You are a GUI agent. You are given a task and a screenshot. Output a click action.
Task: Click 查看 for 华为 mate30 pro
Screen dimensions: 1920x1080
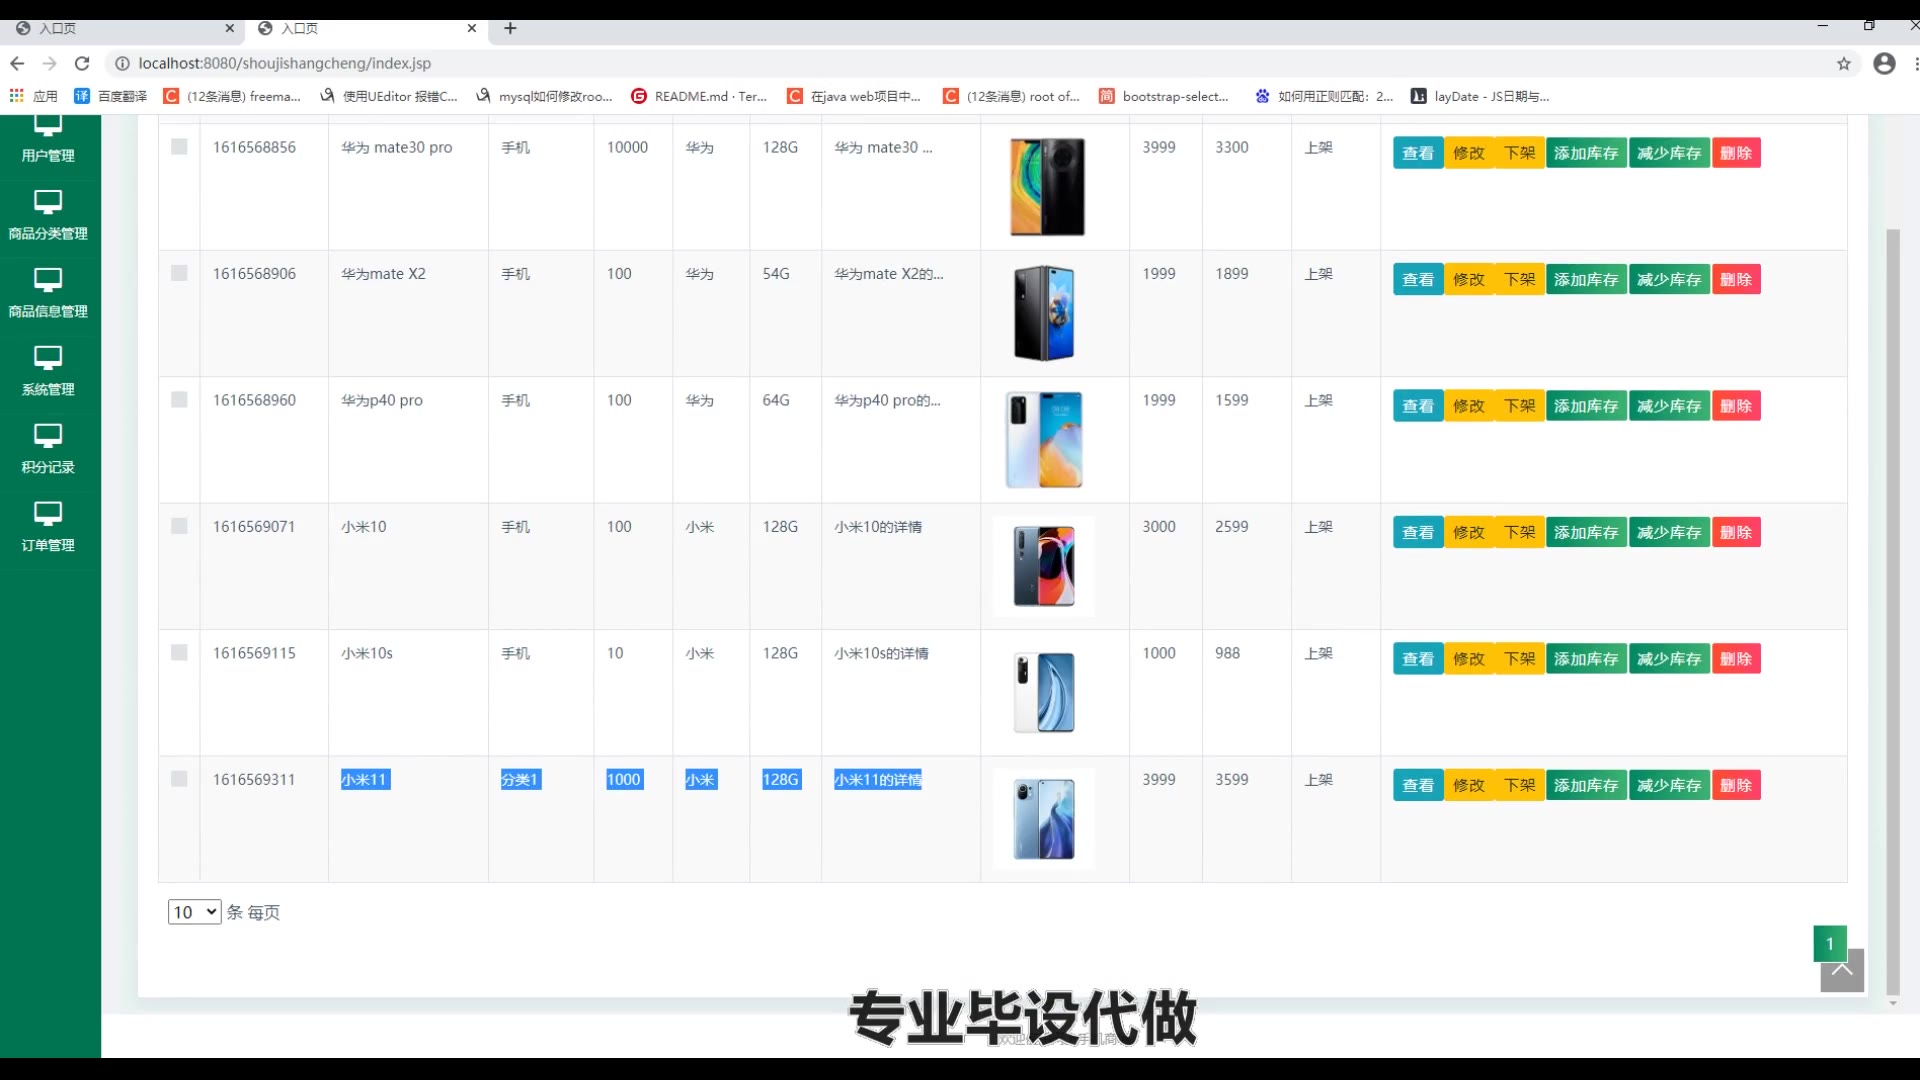pyautogui.click(x=1418, y=153)
